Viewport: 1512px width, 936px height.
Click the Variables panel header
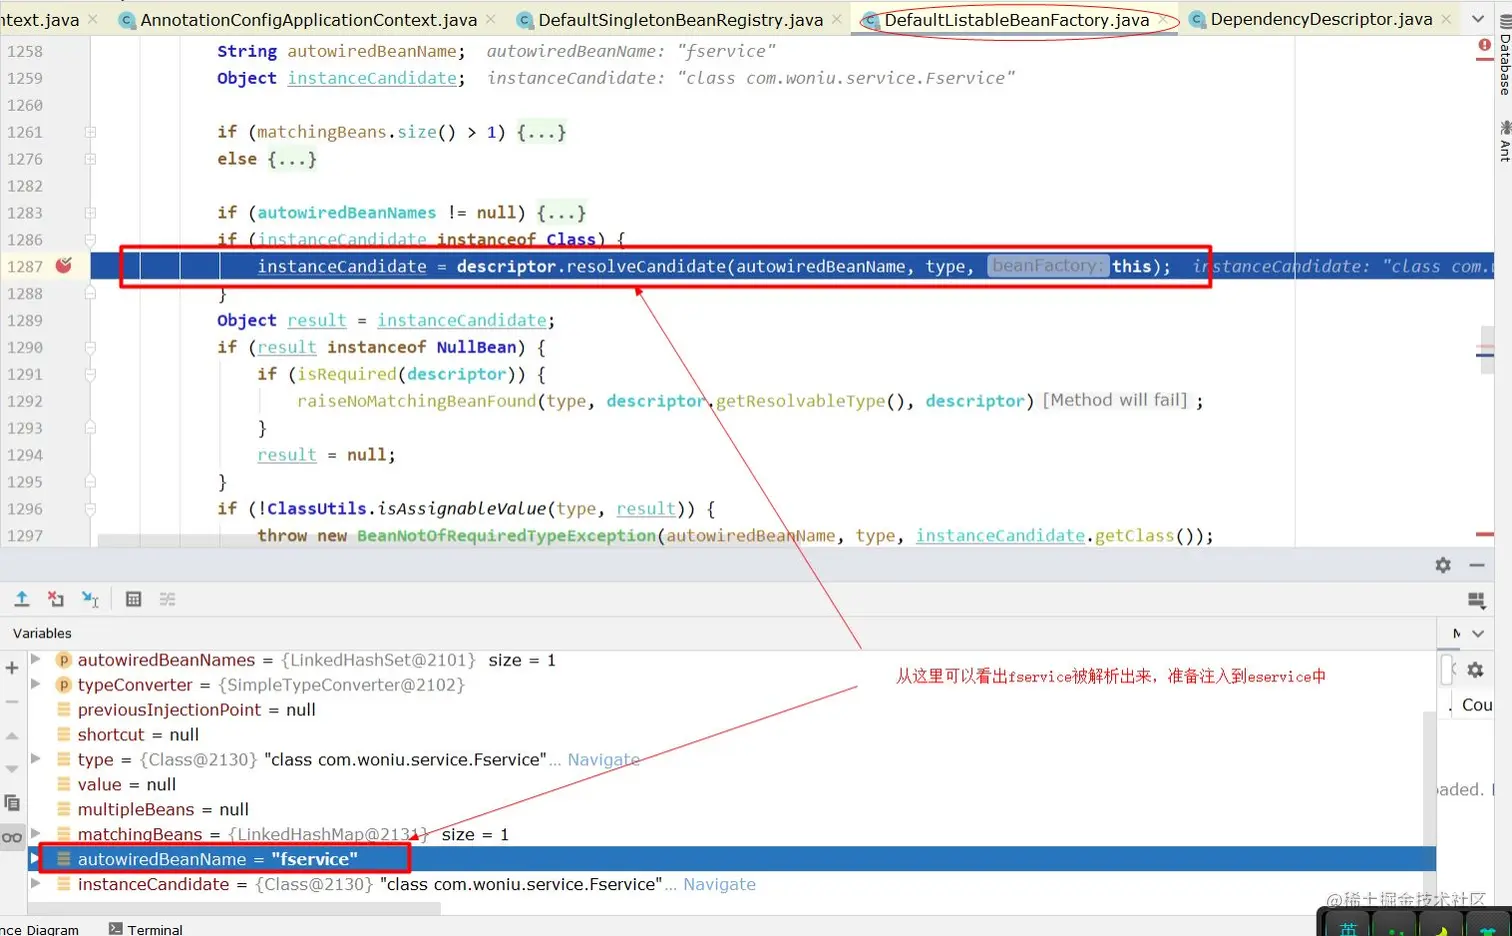(42, 633)
